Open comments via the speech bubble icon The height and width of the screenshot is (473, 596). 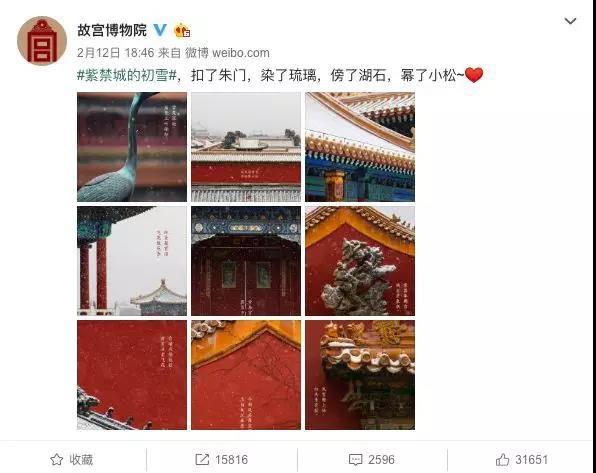[355, 460]
